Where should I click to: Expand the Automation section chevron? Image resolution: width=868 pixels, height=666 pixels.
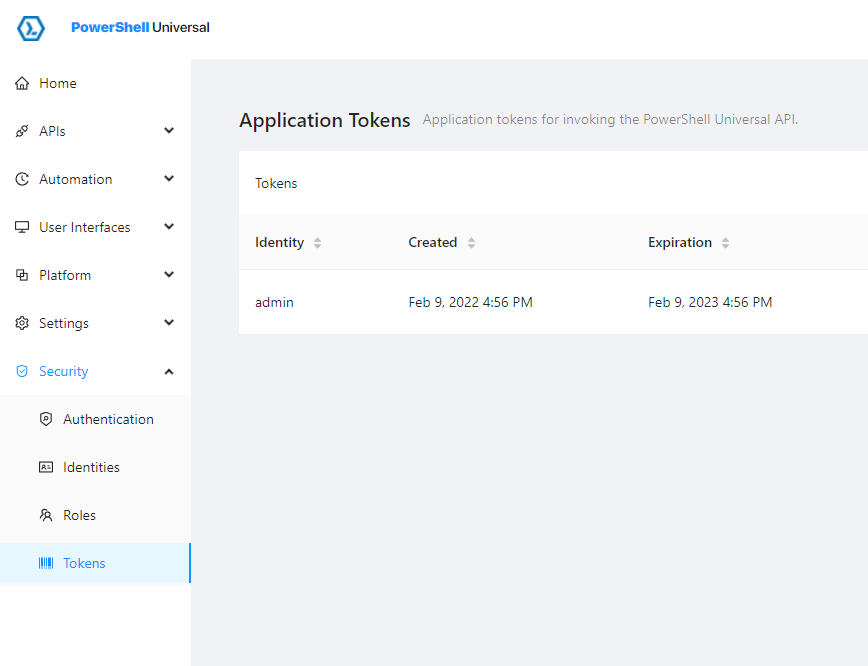click(169, 178)
